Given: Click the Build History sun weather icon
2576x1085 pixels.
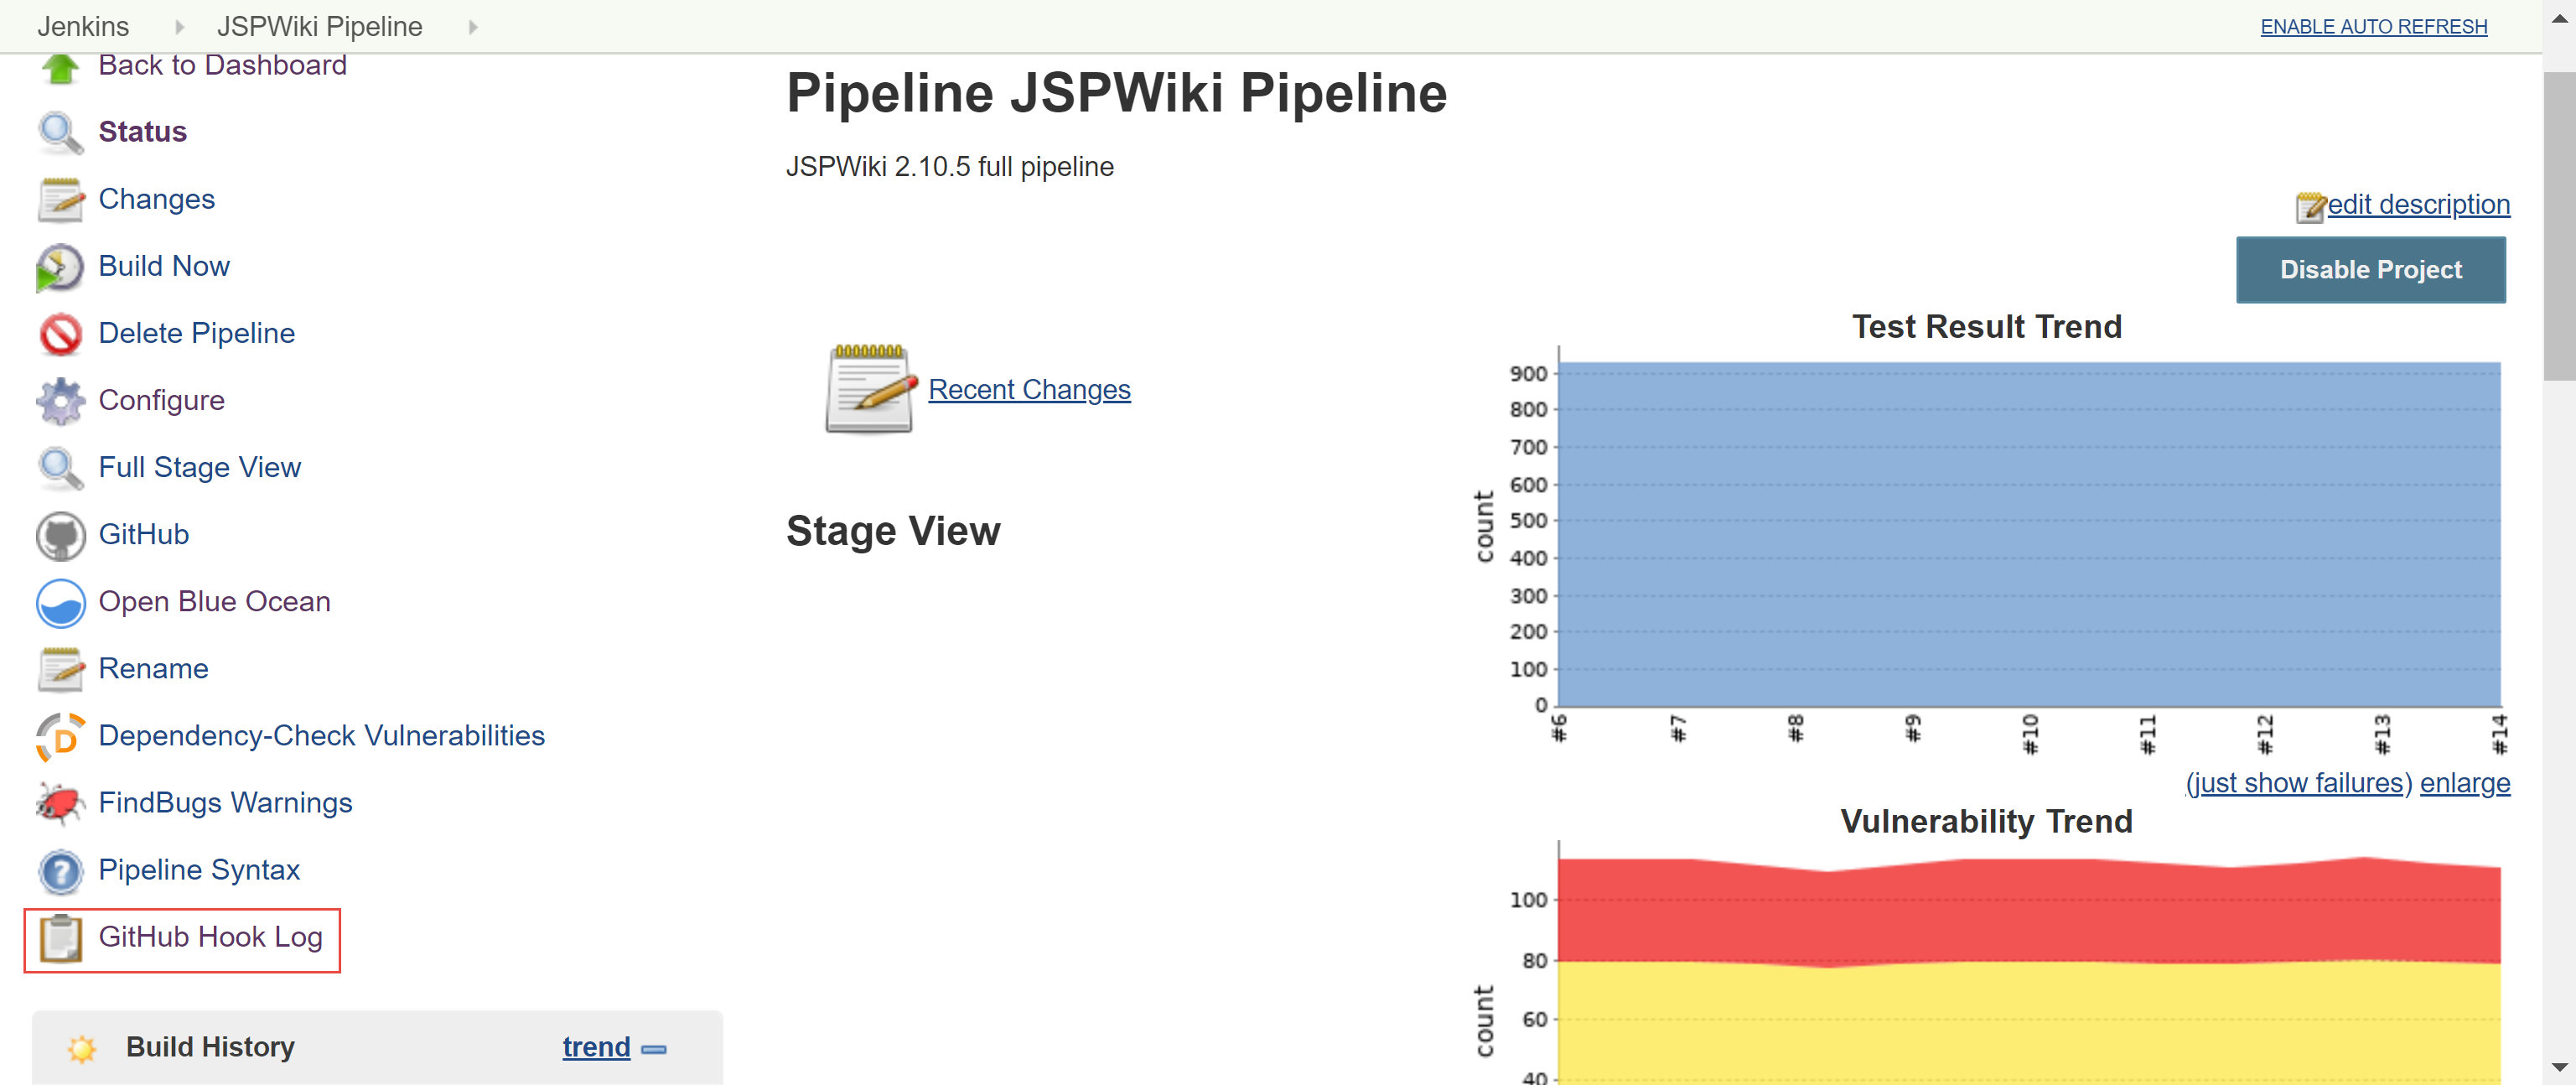Looking at the screenshot, I should 82,1048.
